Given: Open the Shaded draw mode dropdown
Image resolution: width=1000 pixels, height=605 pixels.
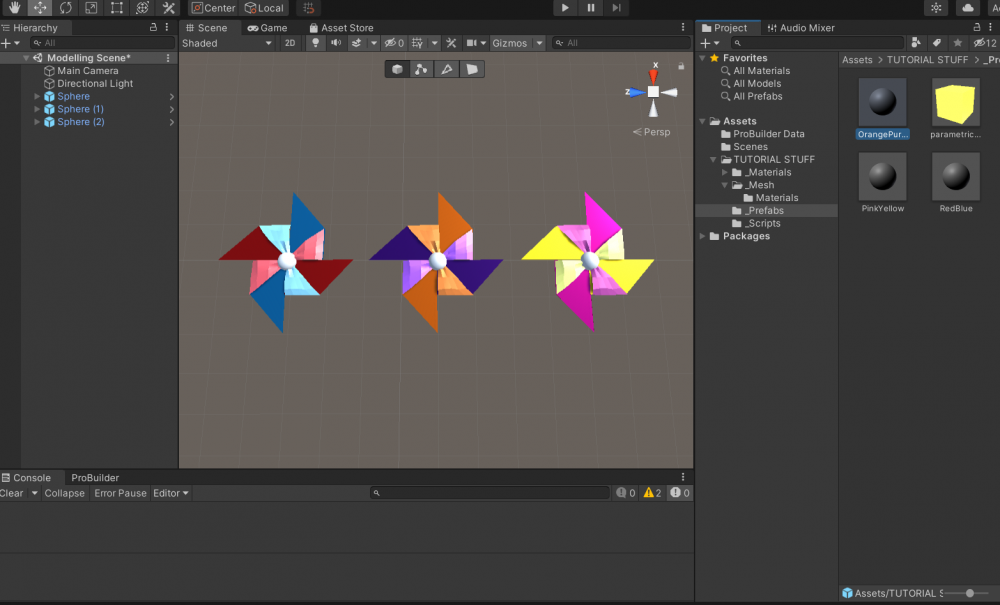Looking at the screenshot, I should [226, 43].
